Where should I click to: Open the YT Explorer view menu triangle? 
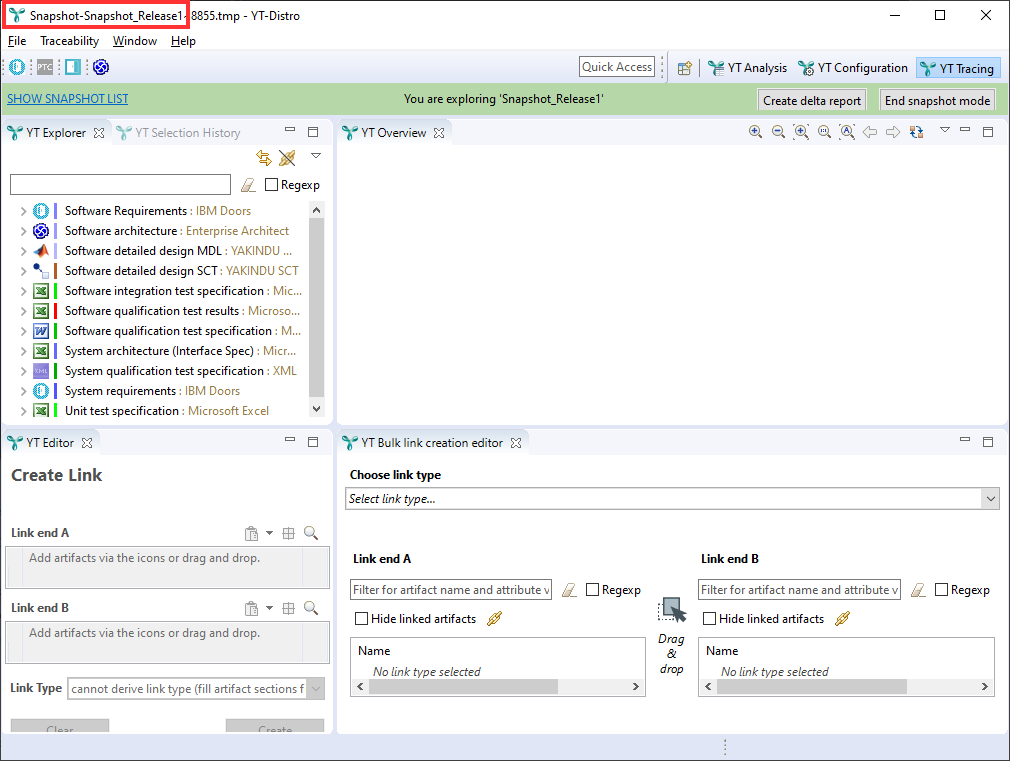point(316,156)
